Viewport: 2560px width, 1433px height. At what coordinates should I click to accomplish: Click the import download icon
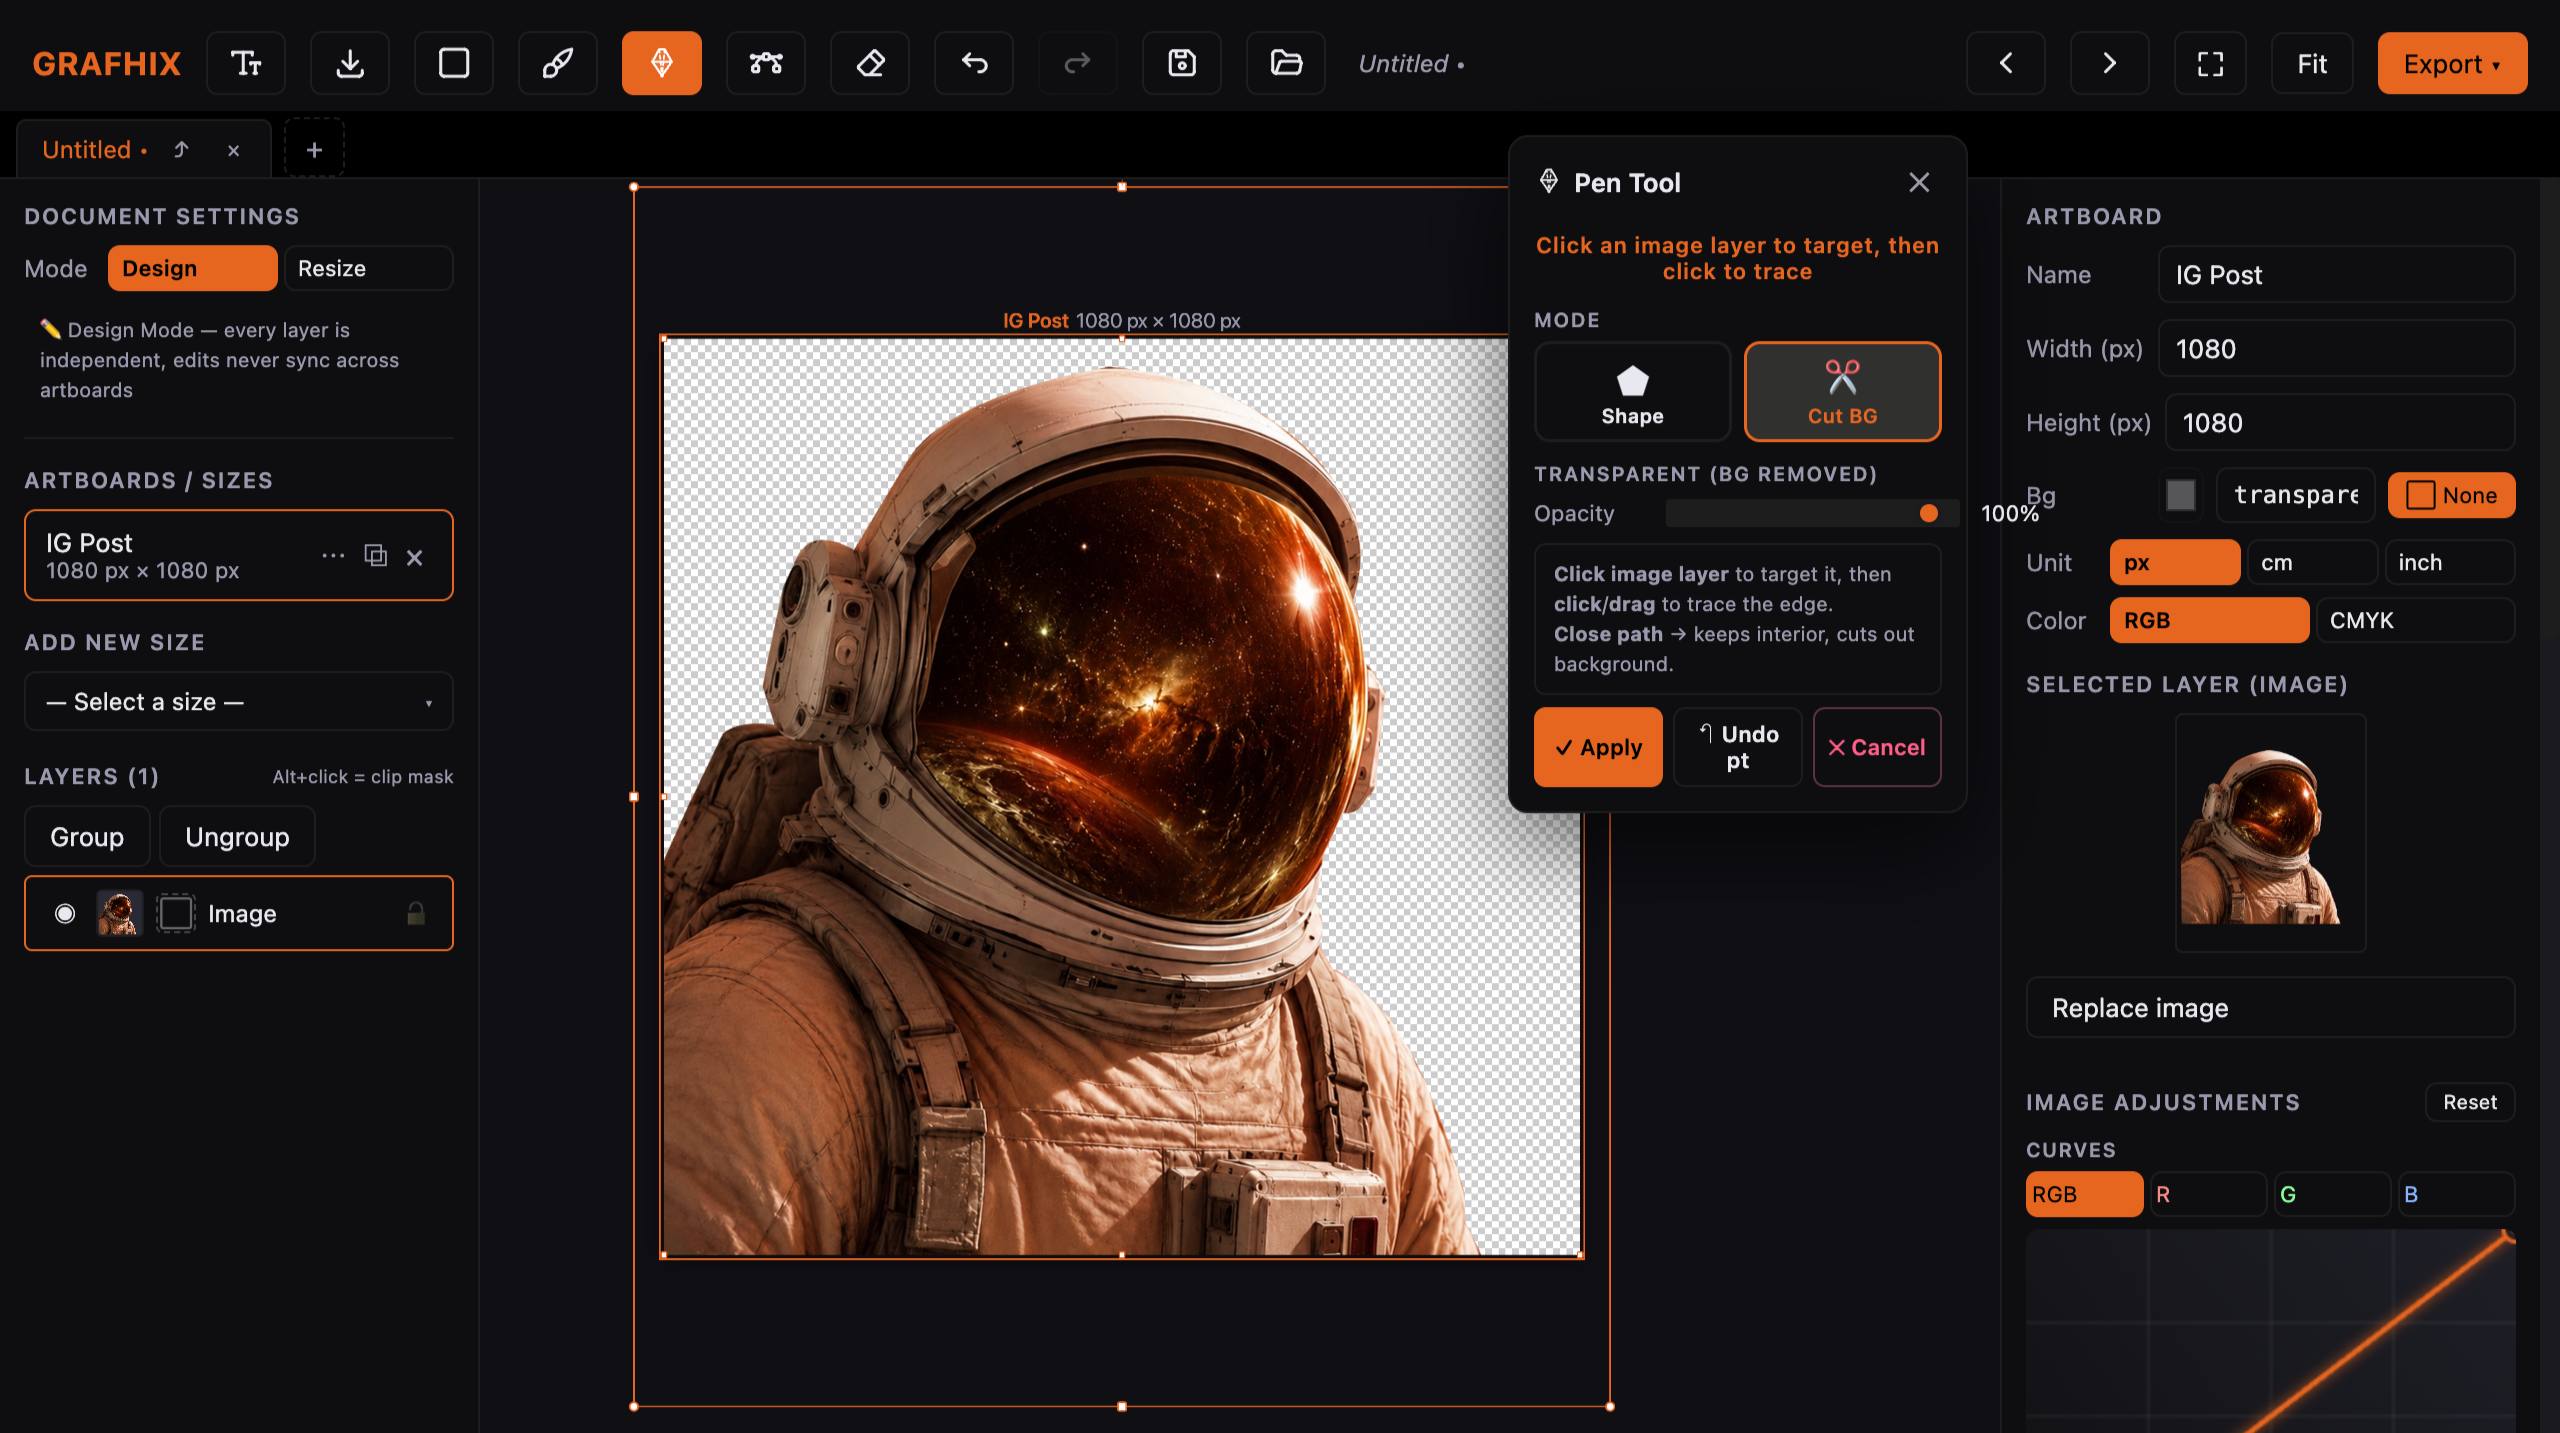pos(350,63)
